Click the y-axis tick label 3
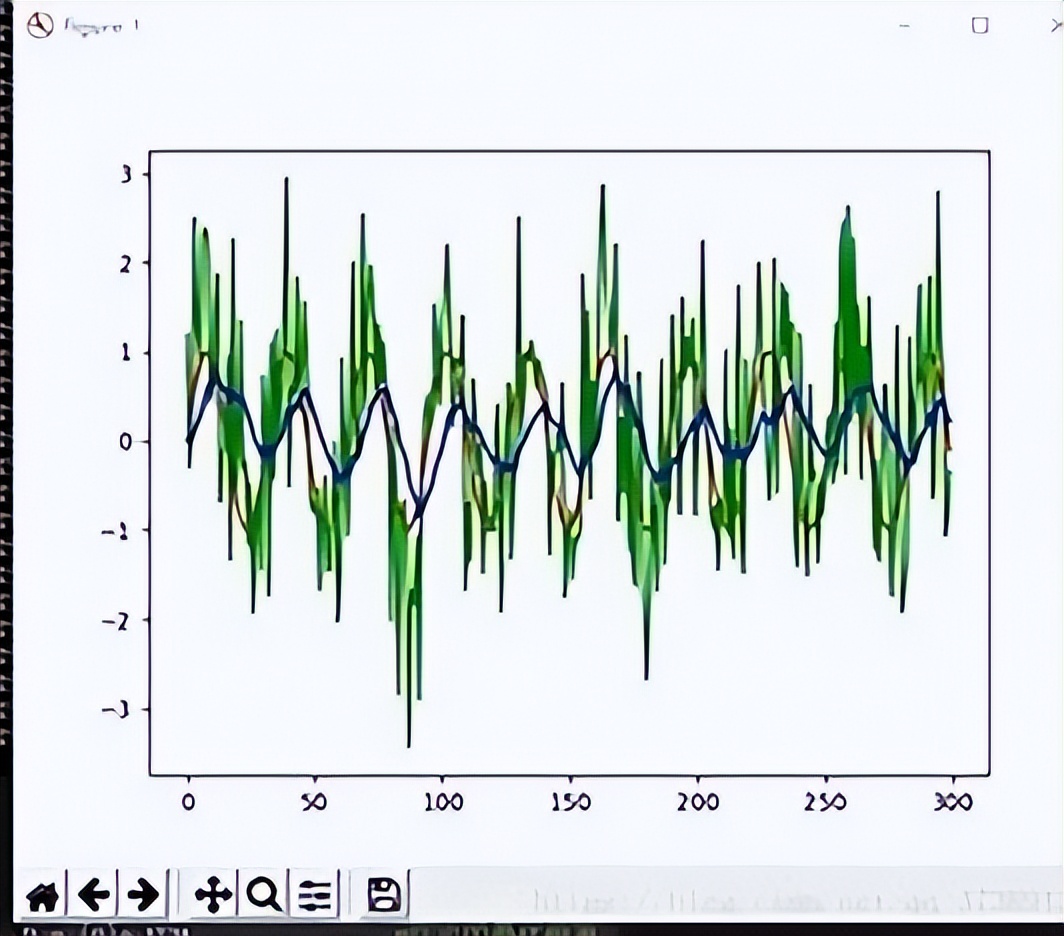1064x936 pixels. pos(128,174)
